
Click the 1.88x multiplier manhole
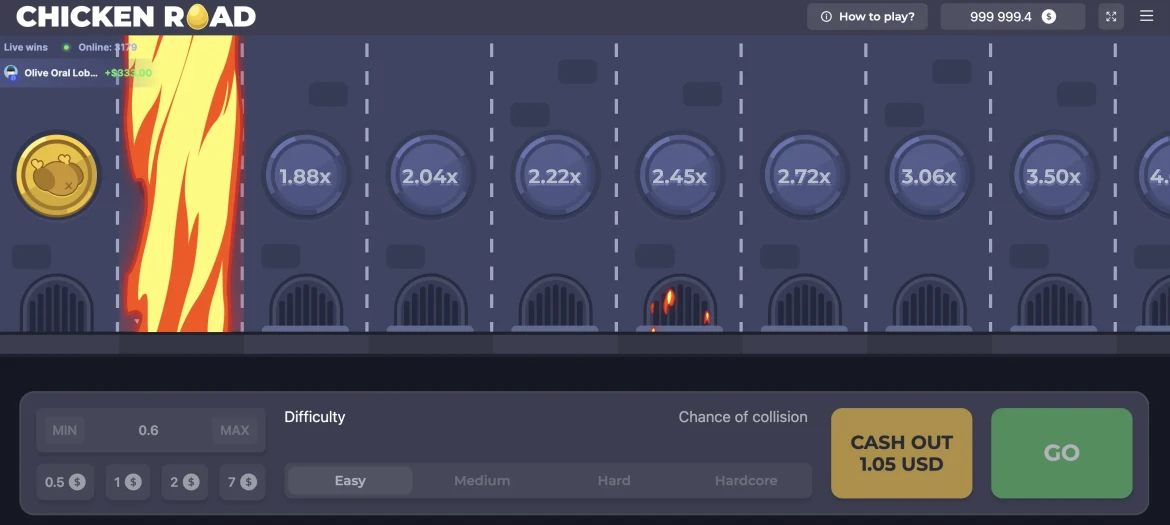click(305, 176)
